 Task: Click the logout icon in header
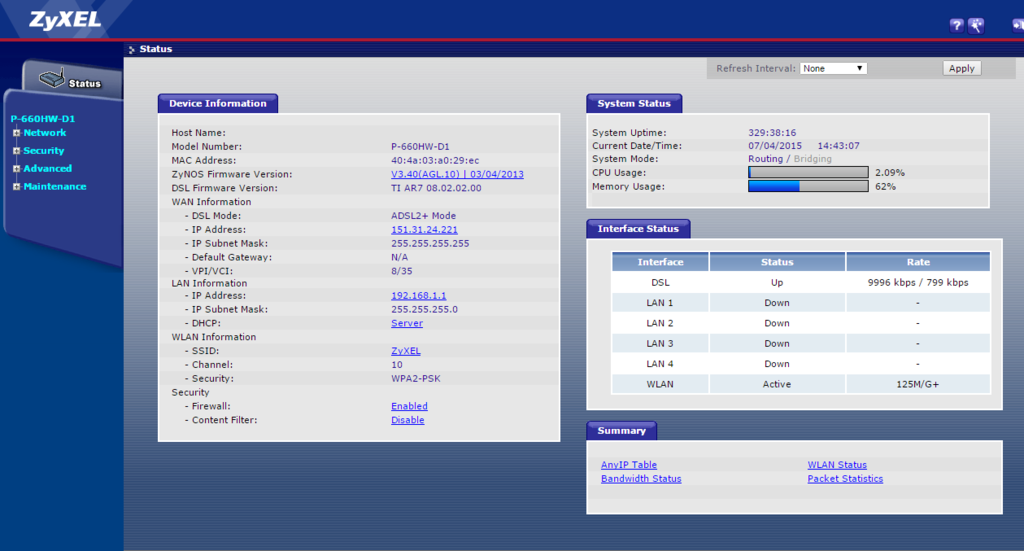pyautogui.click(x=1017, y=26)
